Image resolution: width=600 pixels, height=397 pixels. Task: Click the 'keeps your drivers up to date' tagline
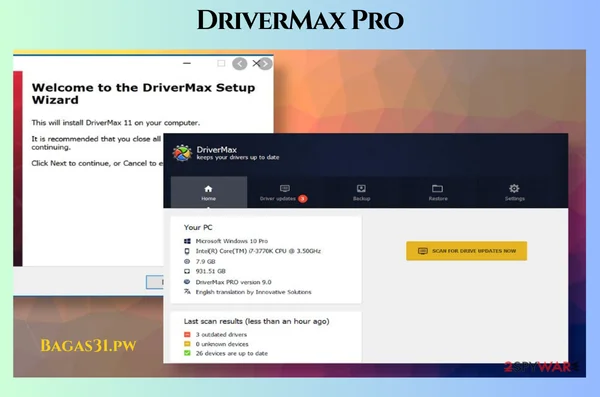pos(238,157)
